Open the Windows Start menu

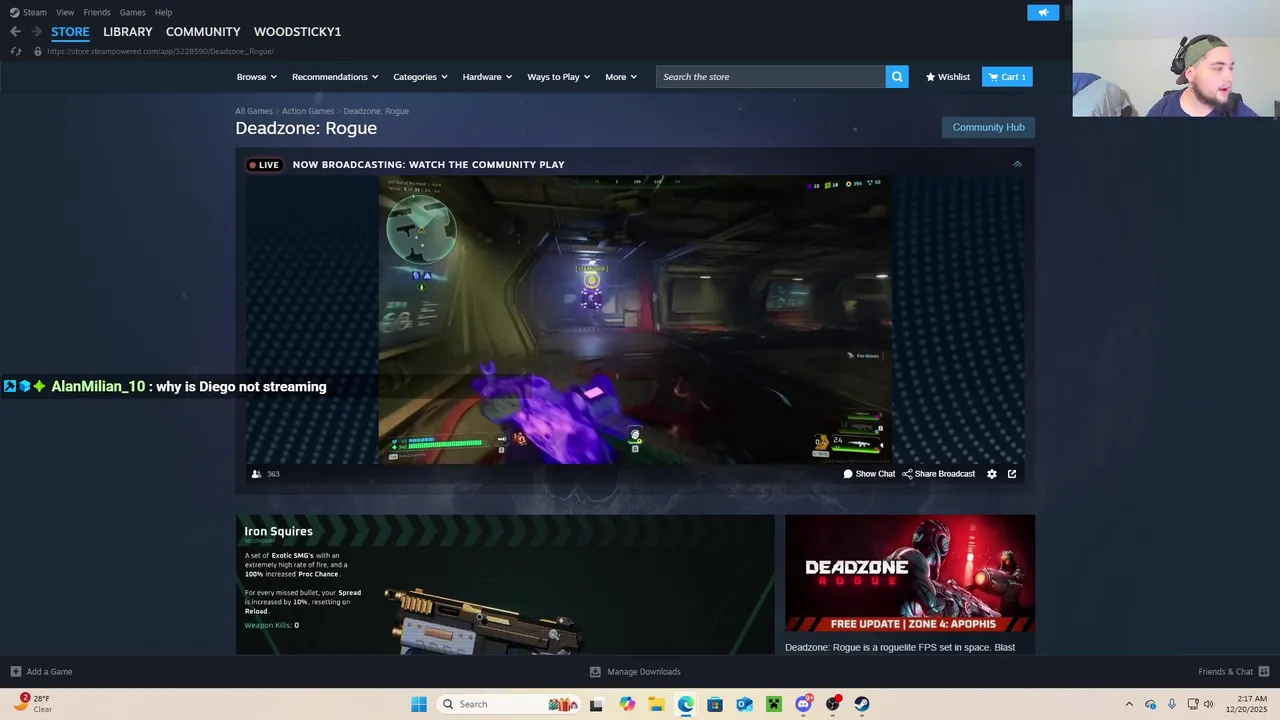[419, 704]
